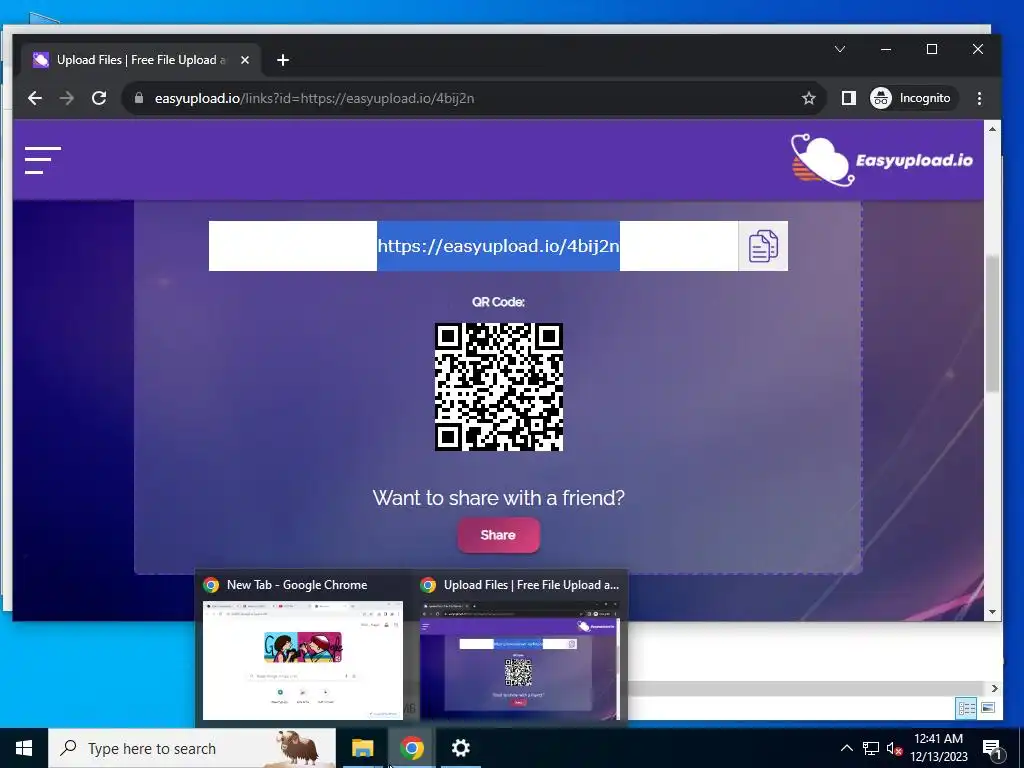The height and width of the screenshot is (768, 1024).
Task: Open the clock and date flyout
Action: [938, 748]
